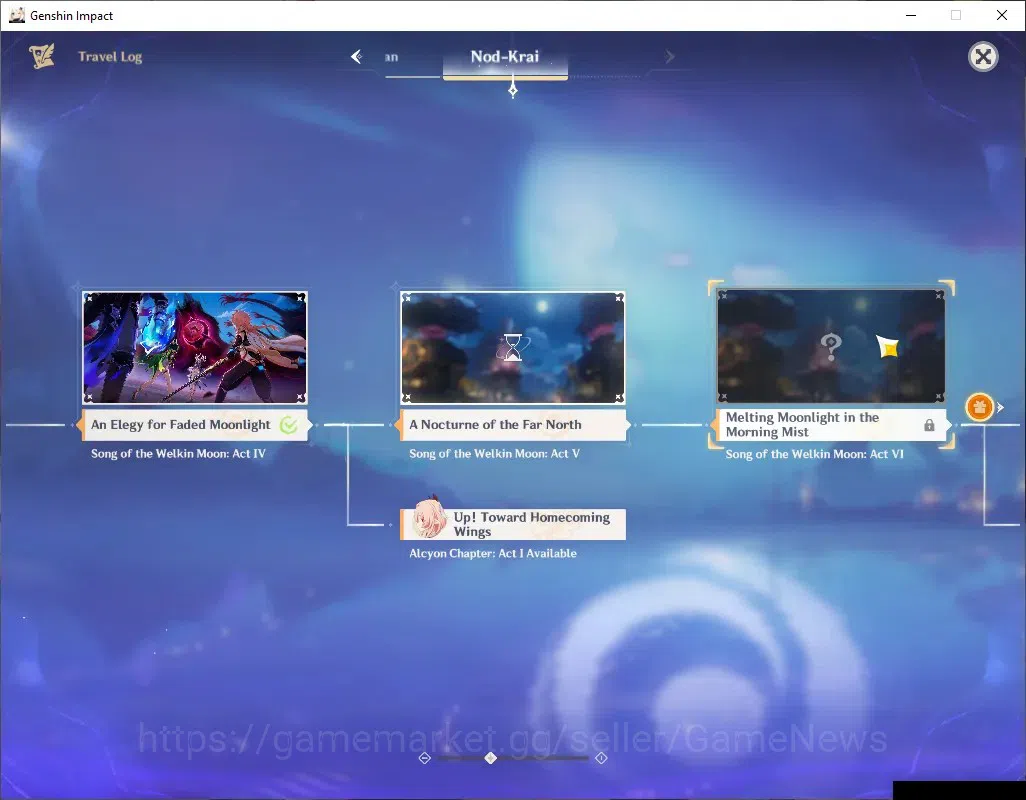This screenshot has width=1026, height=800.
Task: Click the Travel Log quill icon
Action: point(42,56)
